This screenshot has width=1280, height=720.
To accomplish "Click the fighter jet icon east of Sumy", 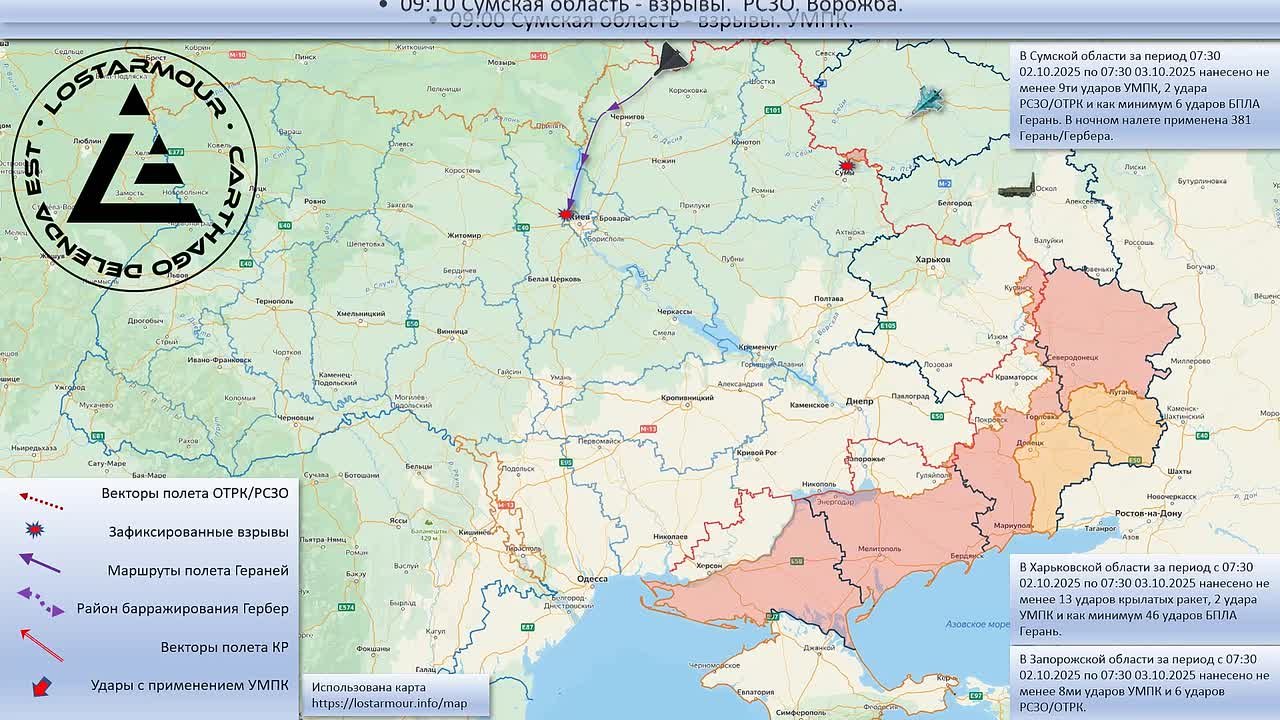I will click(925, 101).
